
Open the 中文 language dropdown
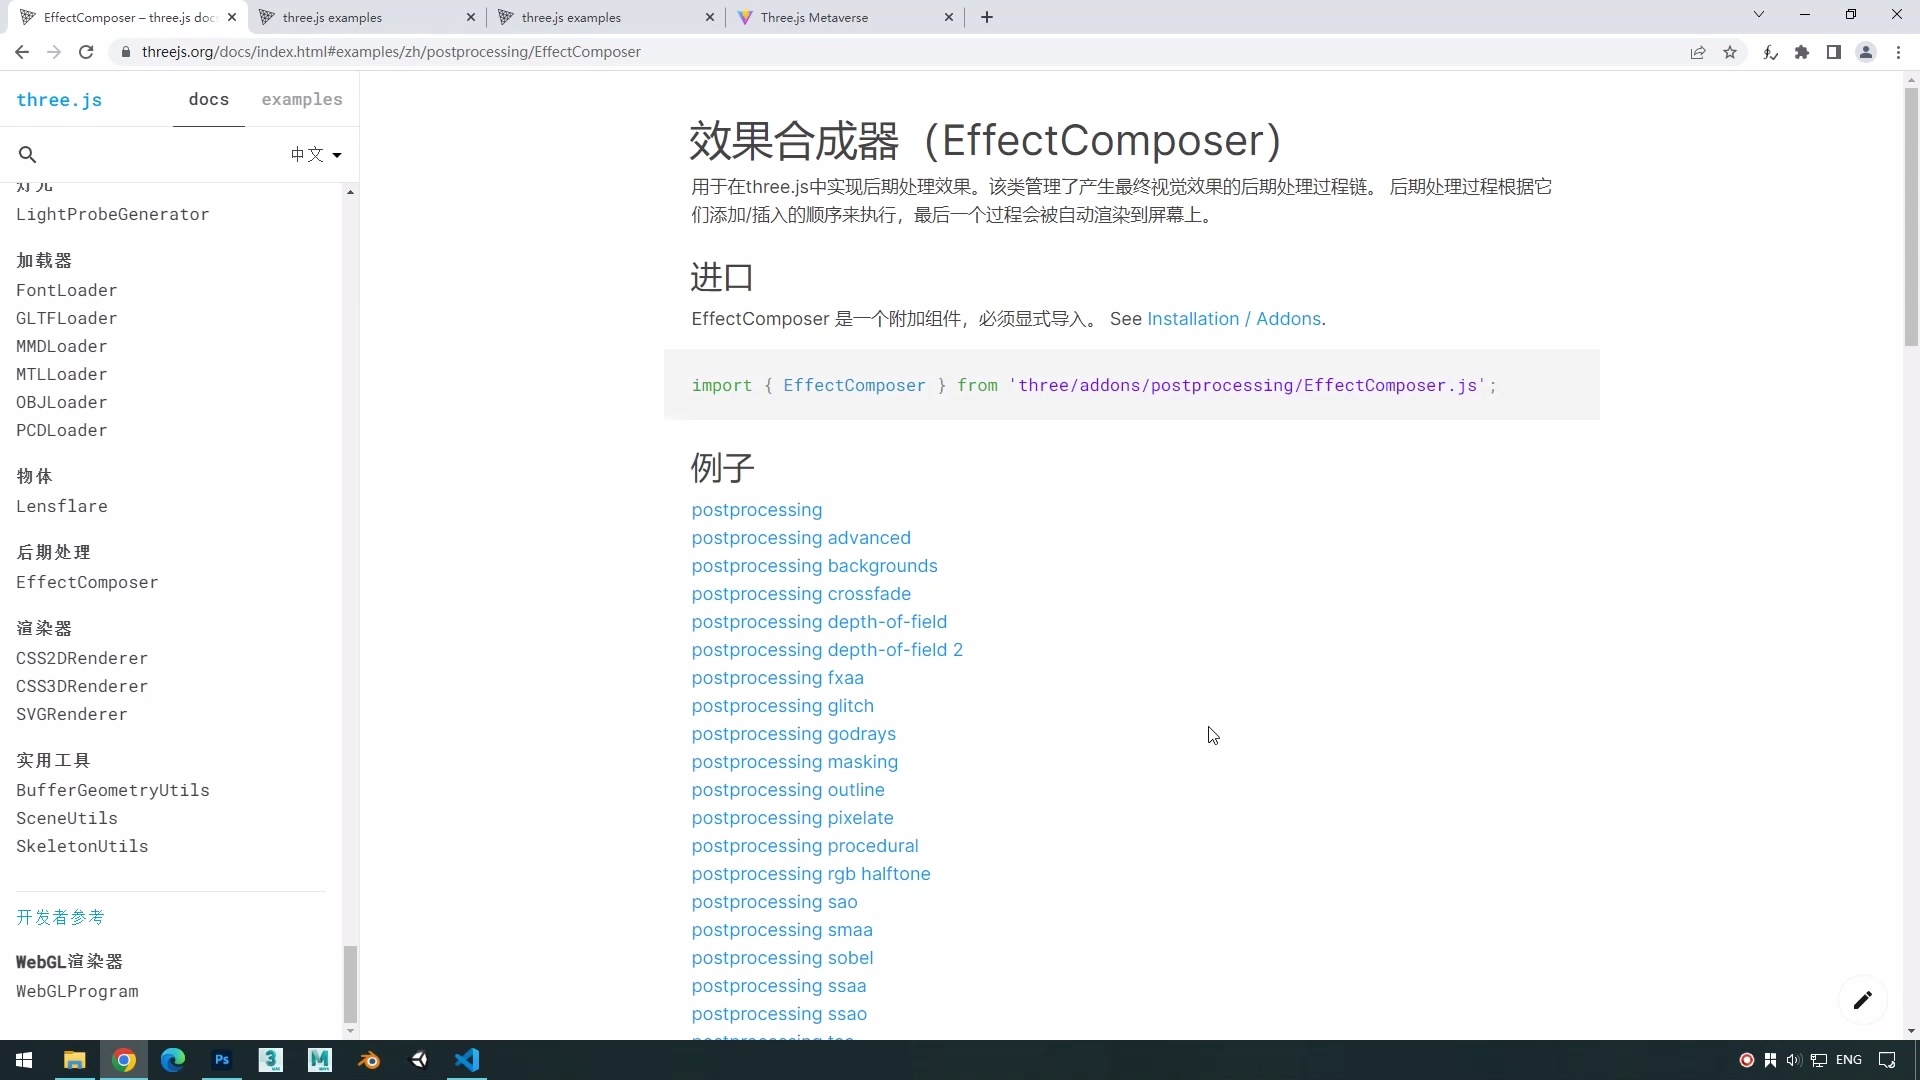(x=315, y=155)
